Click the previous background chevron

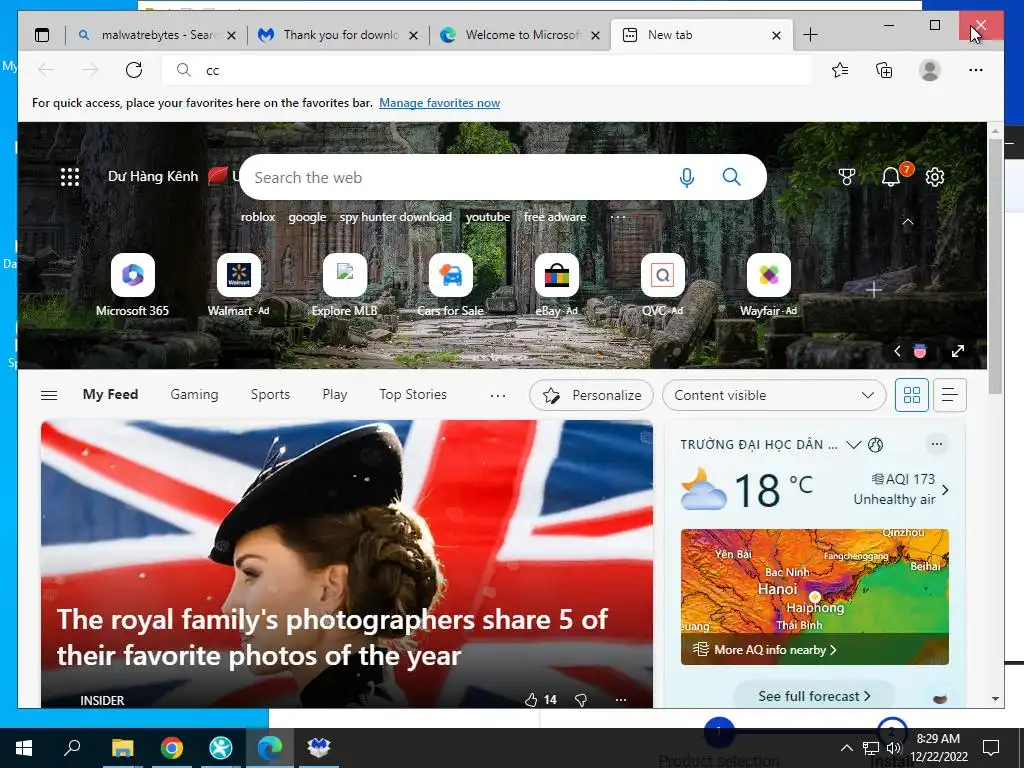[897, 351]
